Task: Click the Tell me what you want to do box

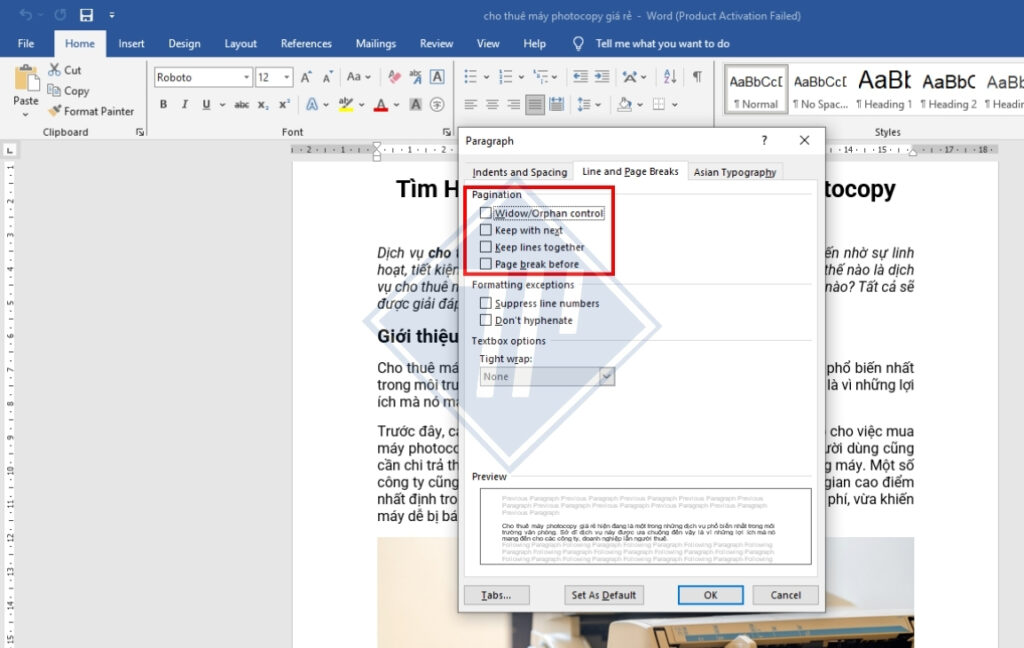Action: (662, 44)
